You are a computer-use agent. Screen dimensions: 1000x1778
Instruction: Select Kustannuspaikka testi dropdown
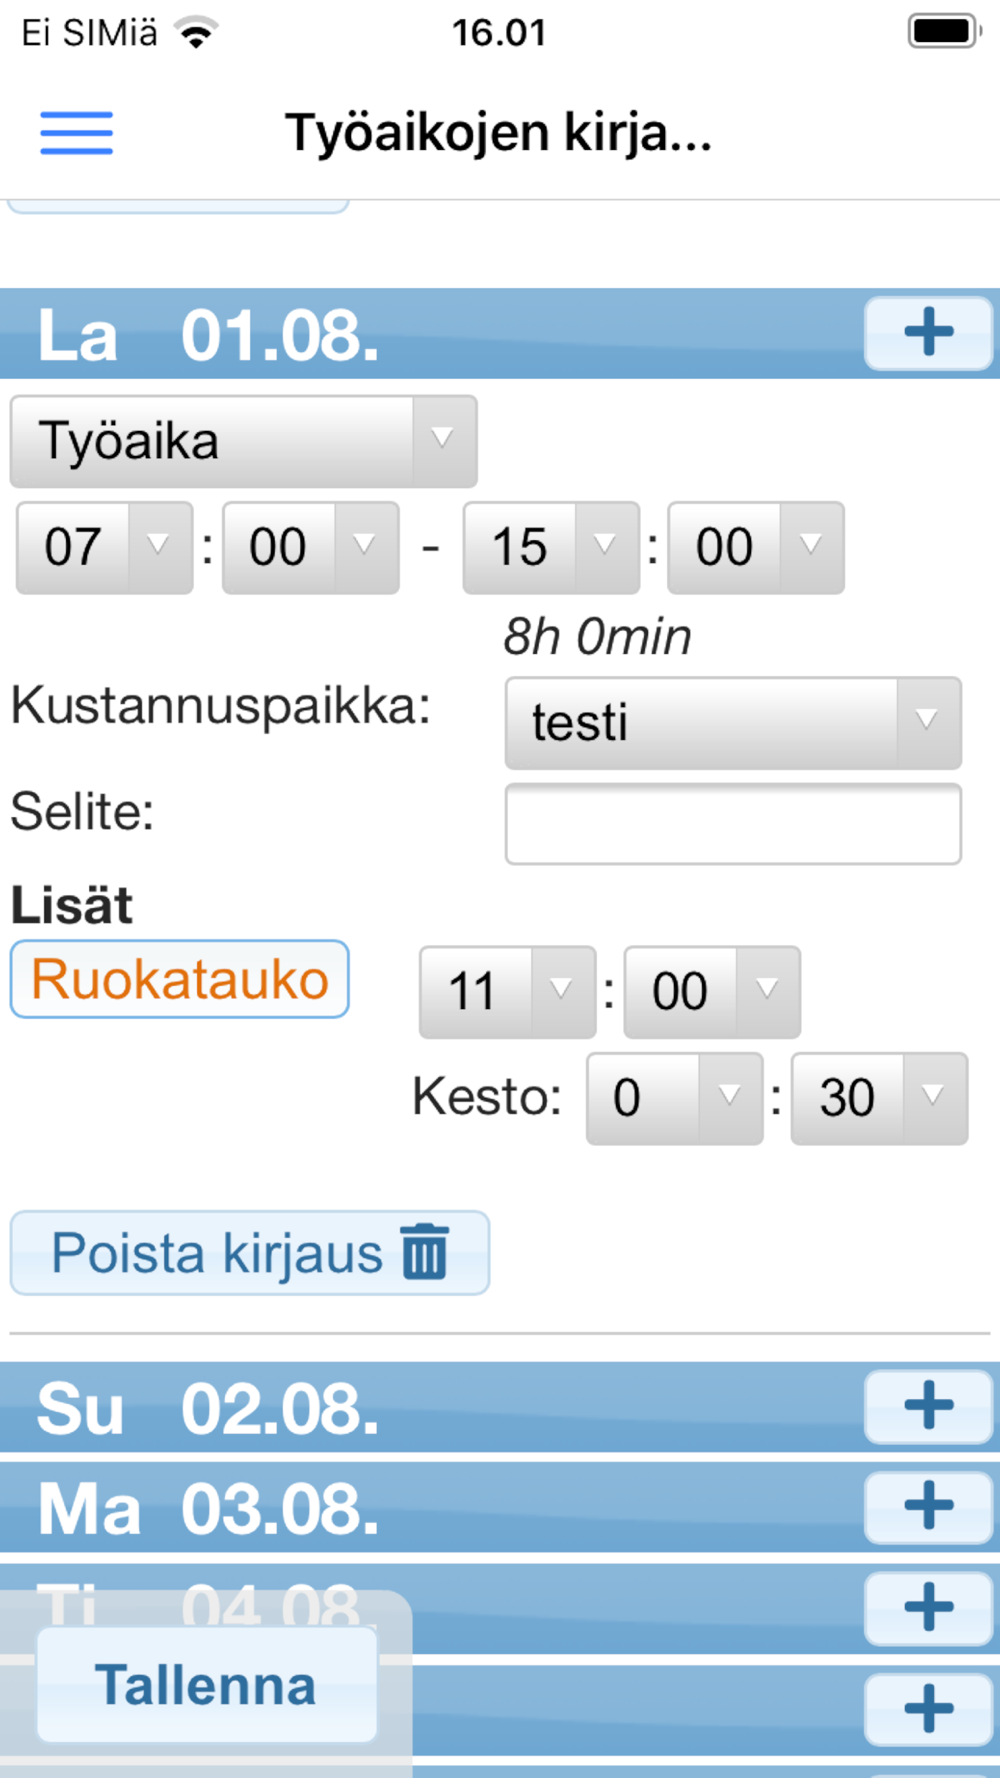point(732,722)
